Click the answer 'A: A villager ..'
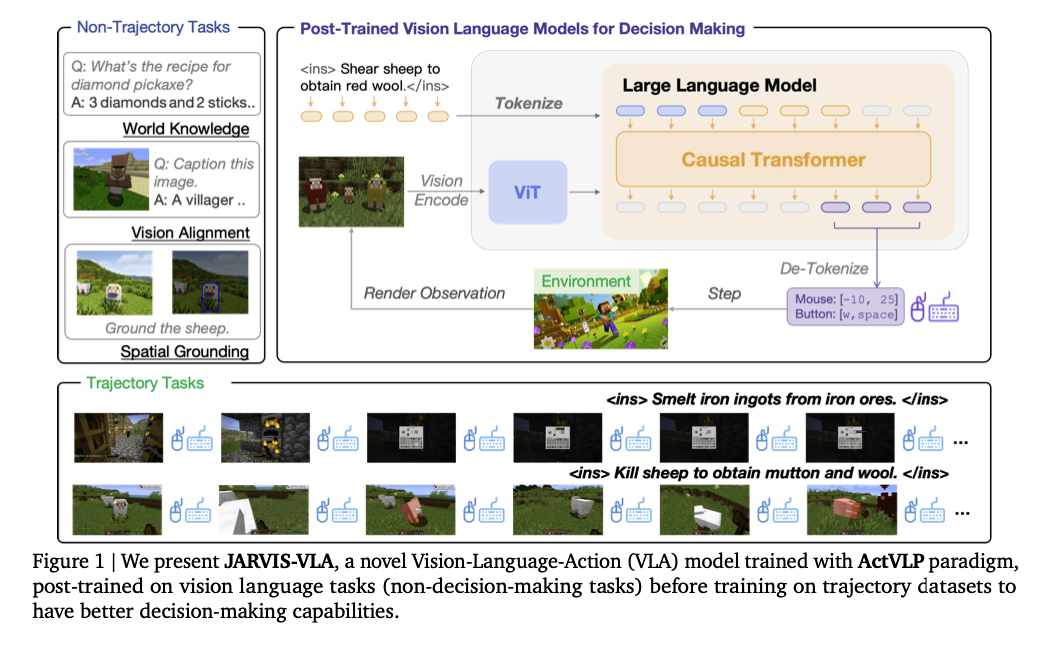Viewport: 1042px width, 646px height. 199,200
